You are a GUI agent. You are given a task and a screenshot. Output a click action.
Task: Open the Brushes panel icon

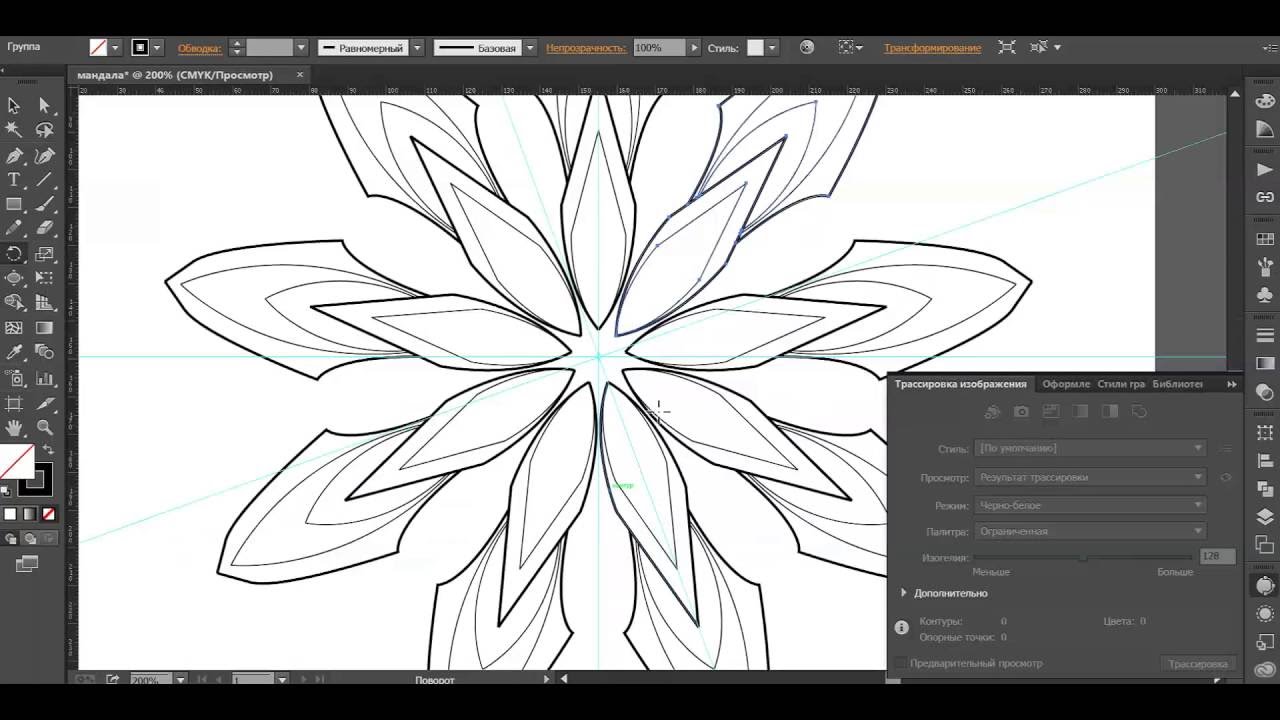1265,267
